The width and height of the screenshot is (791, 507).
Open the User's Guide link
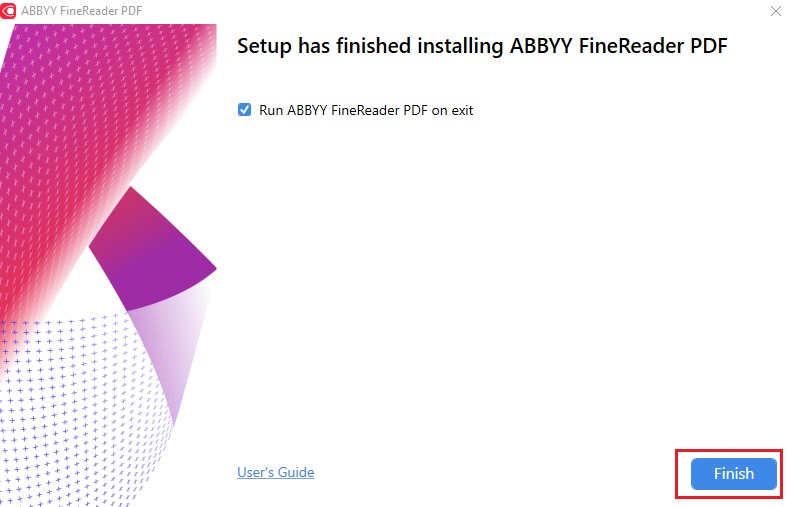point(275,472)
